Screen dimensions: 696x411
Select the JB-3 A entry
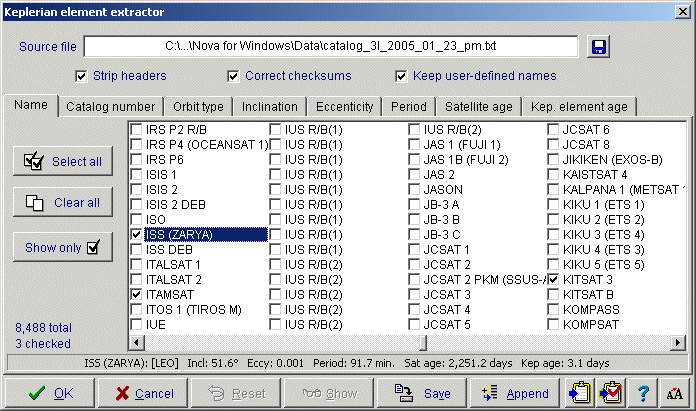(441, 205)
